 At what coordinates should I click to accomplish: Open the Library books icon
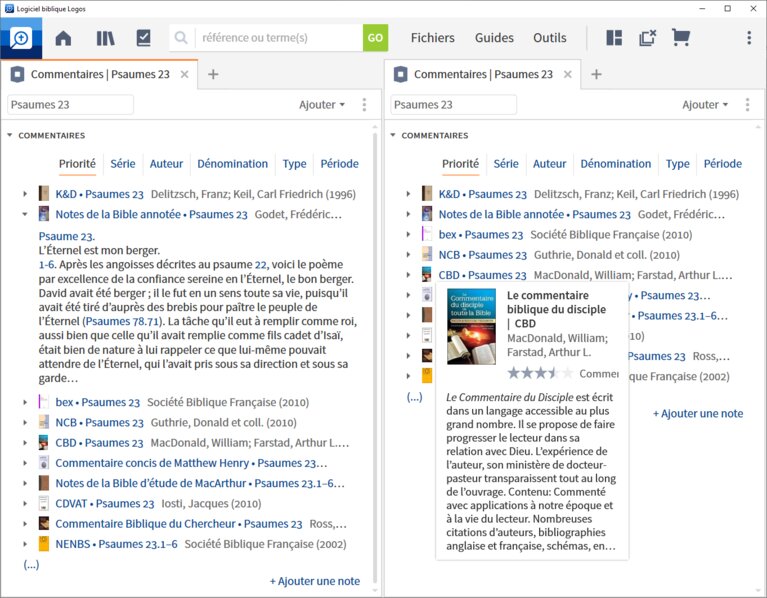coord(105,38)
